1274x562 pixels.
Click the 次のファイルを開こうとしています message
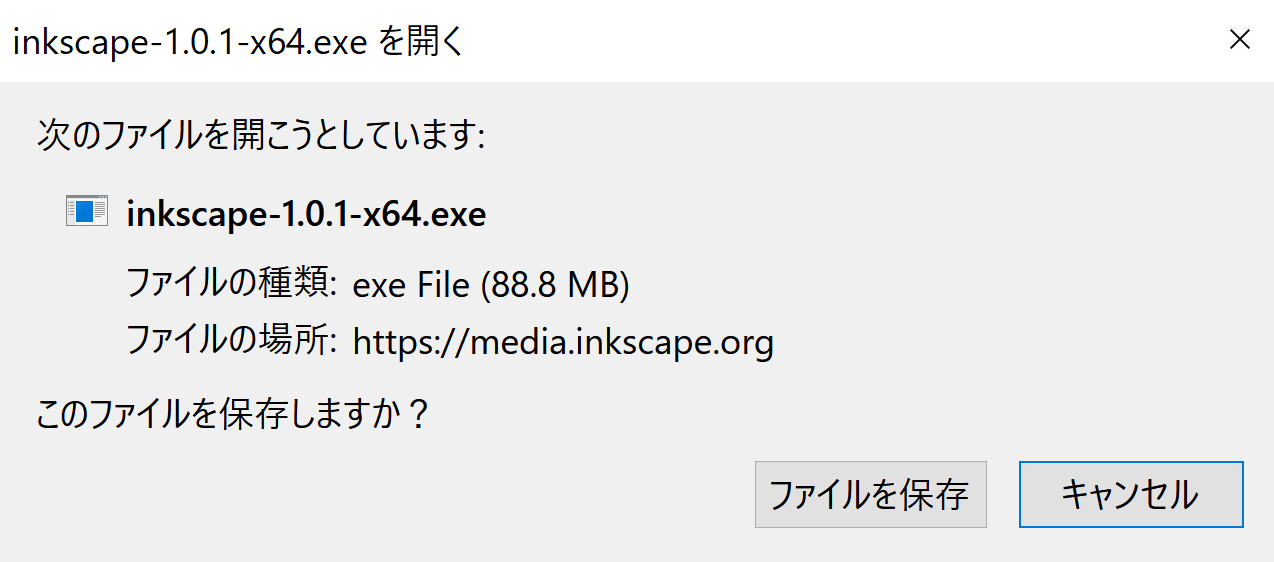click(x=261, y=135)
